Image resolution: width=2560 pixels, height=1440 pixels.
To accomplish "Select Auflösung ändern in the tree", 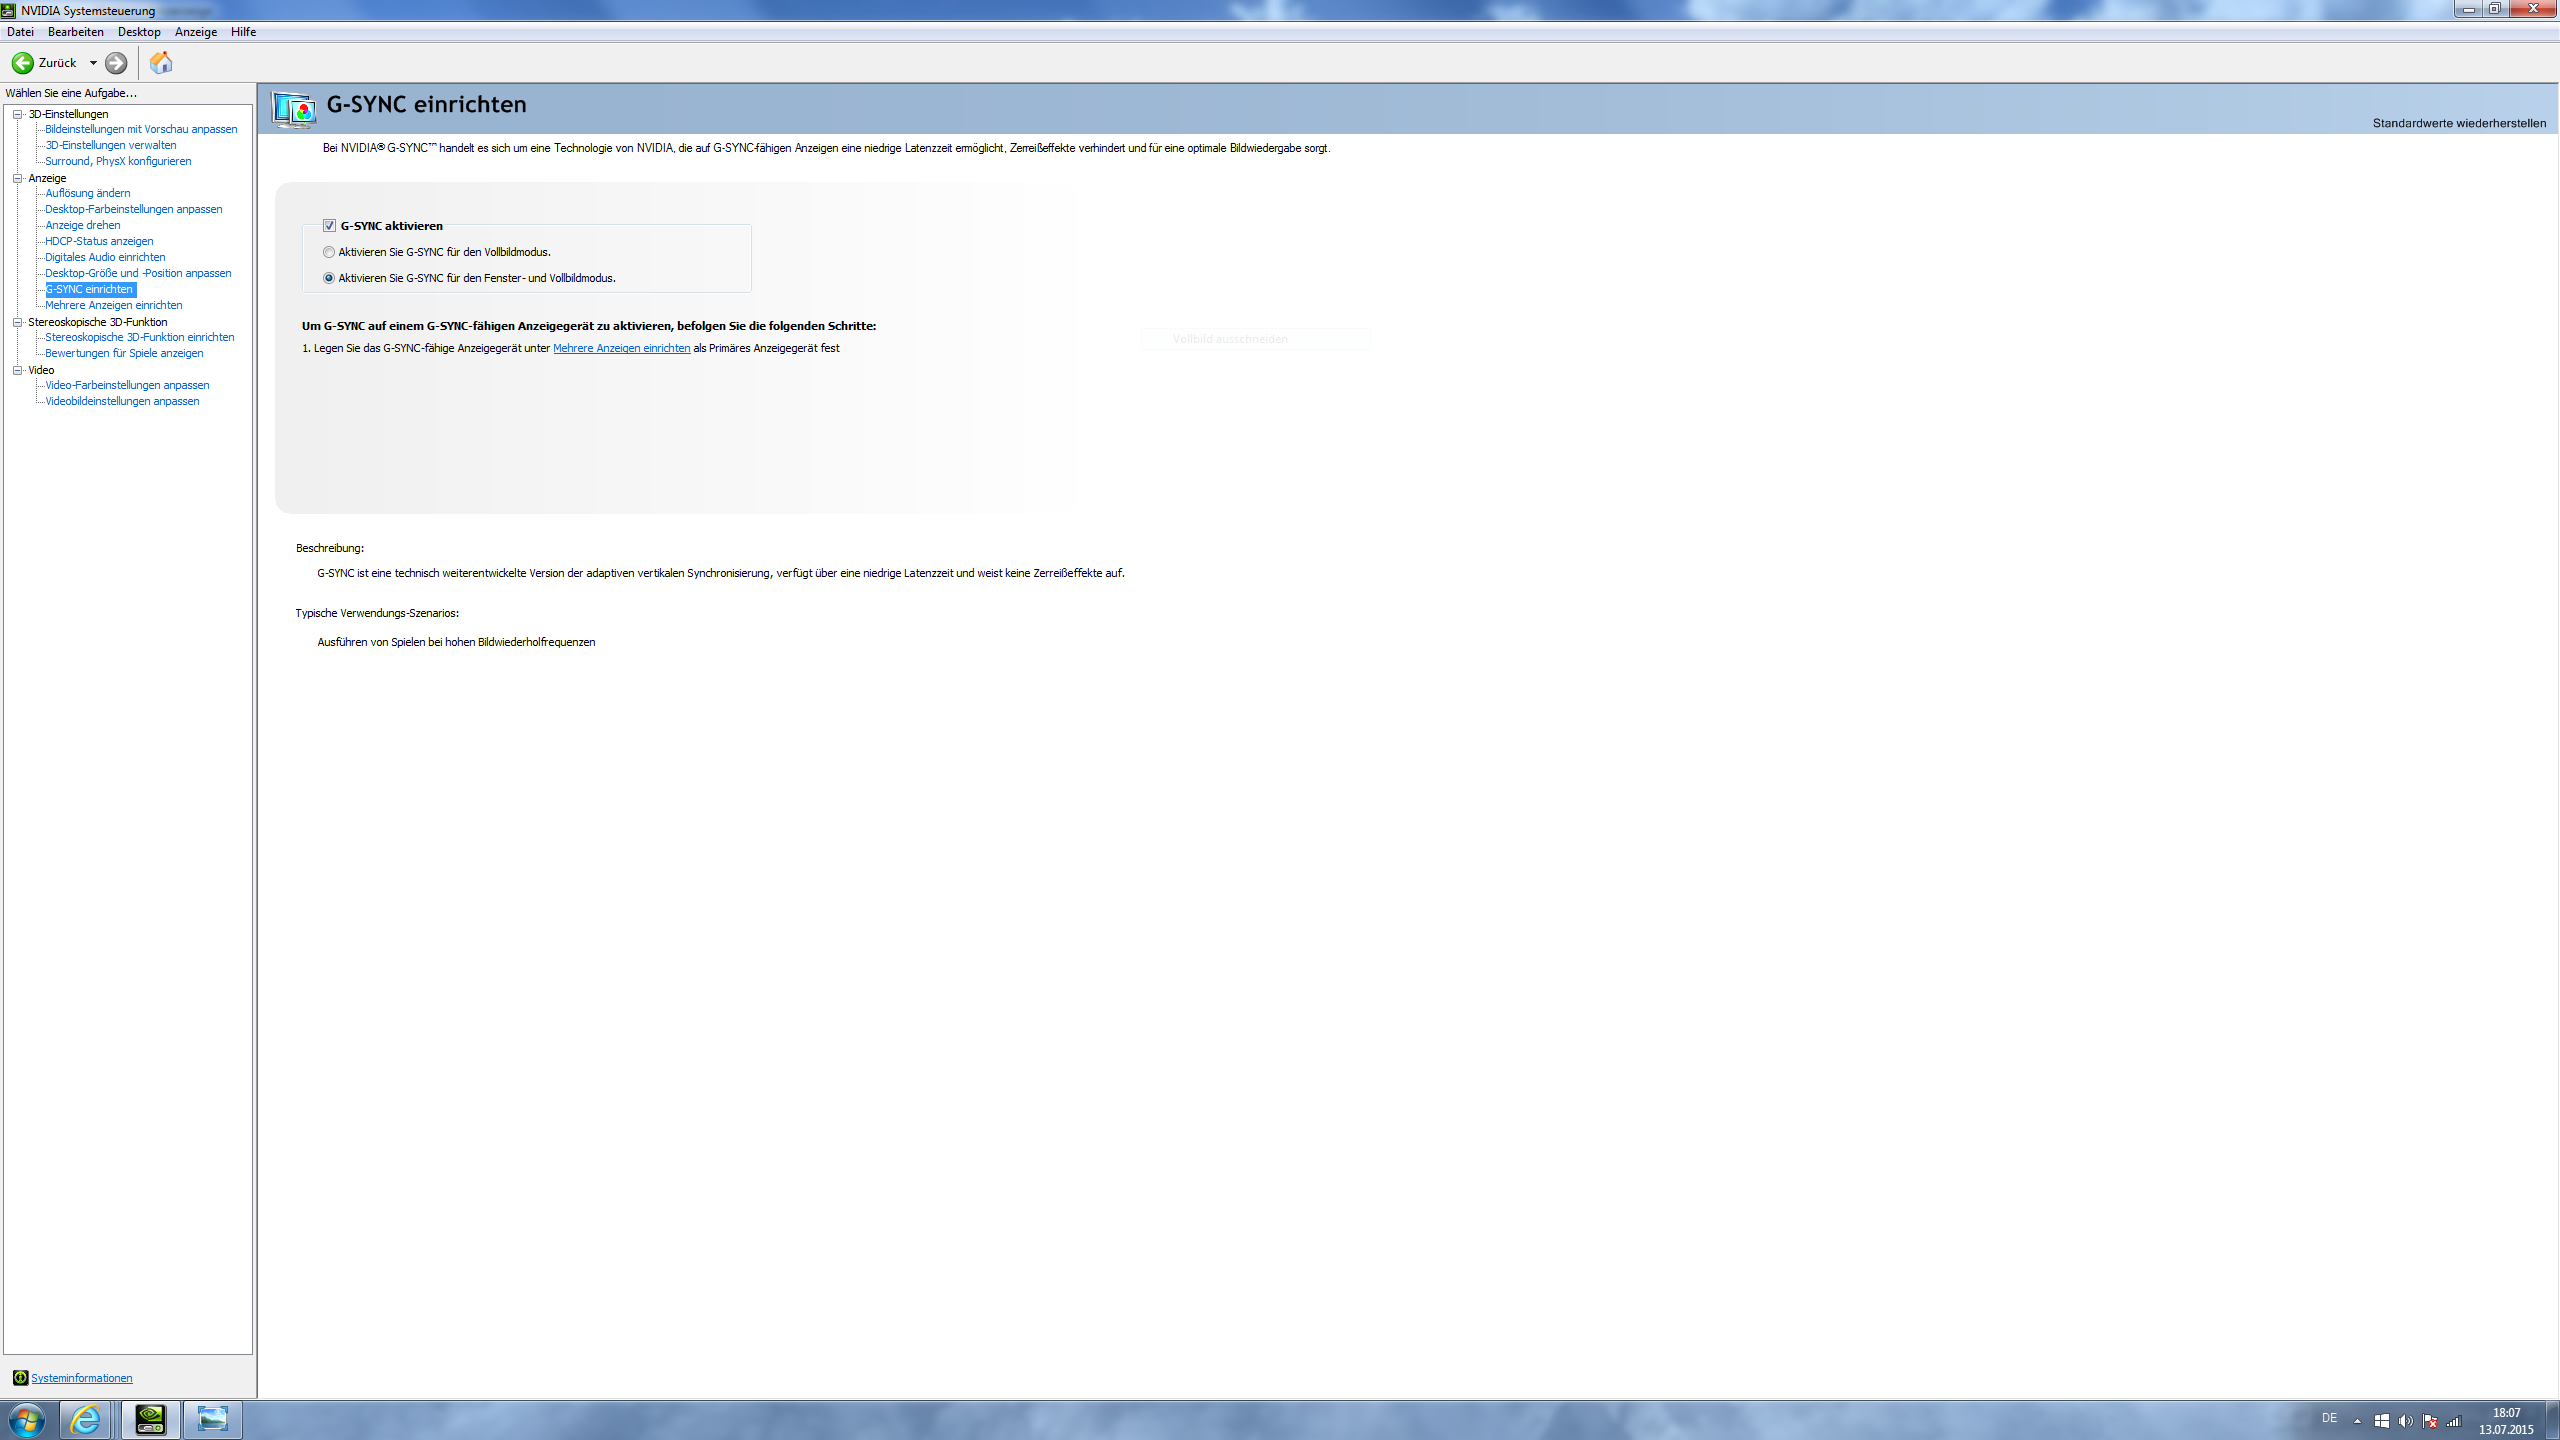I will coord(88,193).
